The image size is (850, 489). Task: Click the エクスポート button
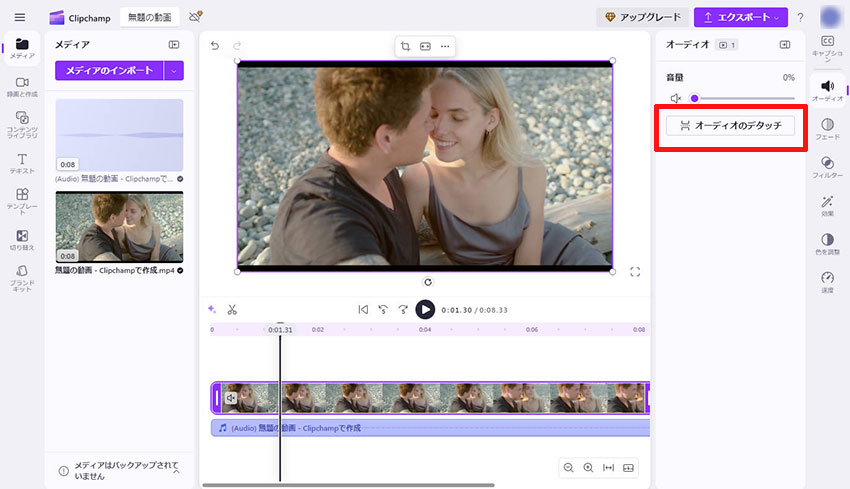[x=740, y=17]
